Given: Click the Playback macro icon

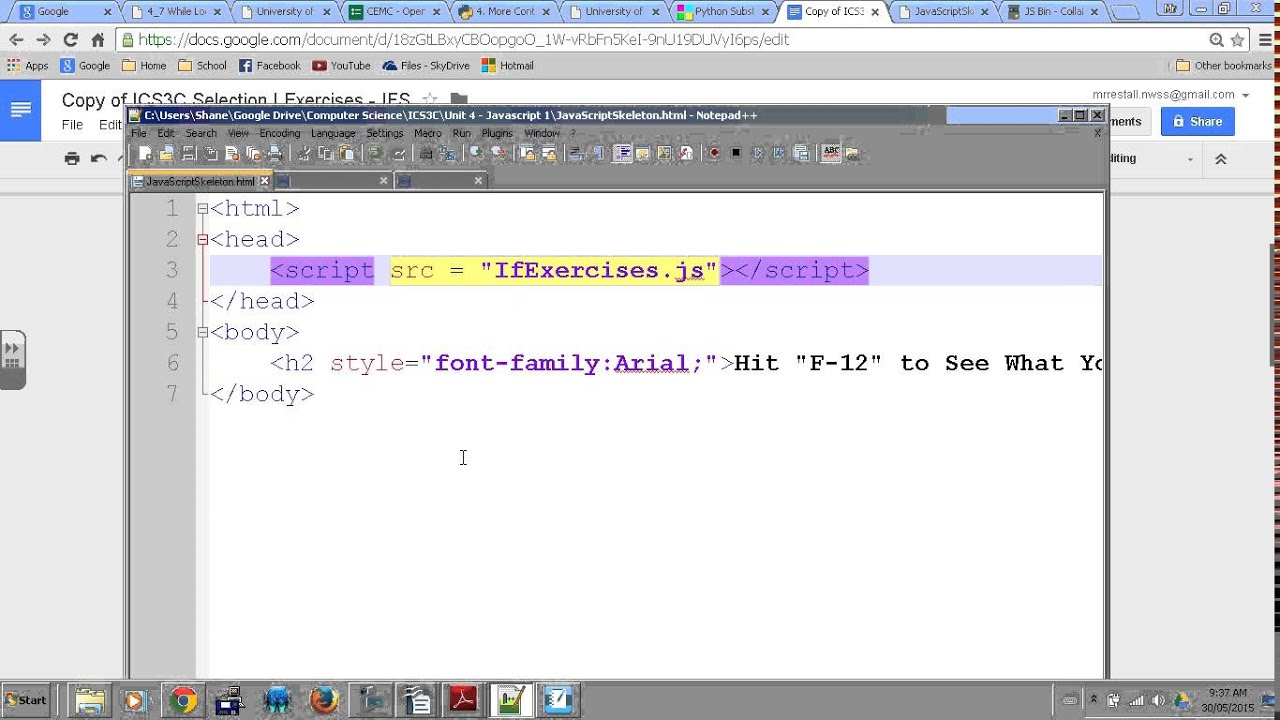Looking at the screenshot, I should tap(758, 153).
